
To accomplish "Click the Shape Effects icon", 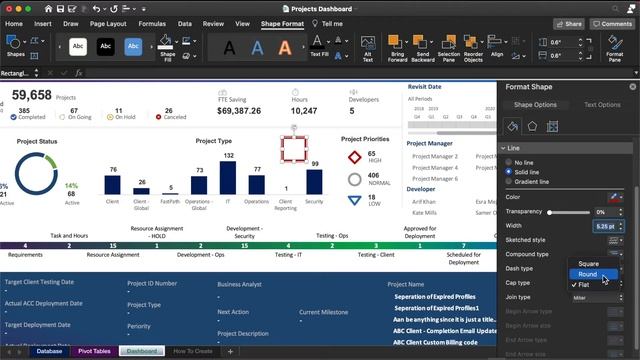I will coord(187,56).
